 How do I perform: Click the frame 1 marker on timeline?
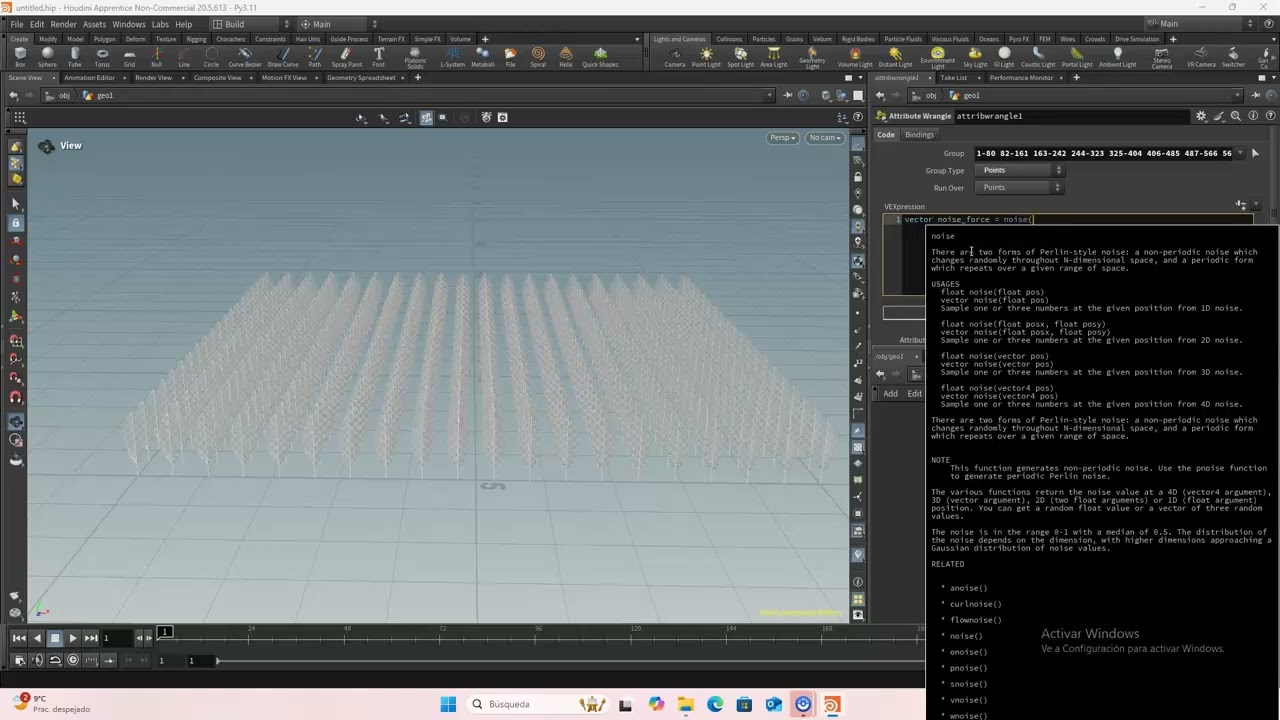165,631
